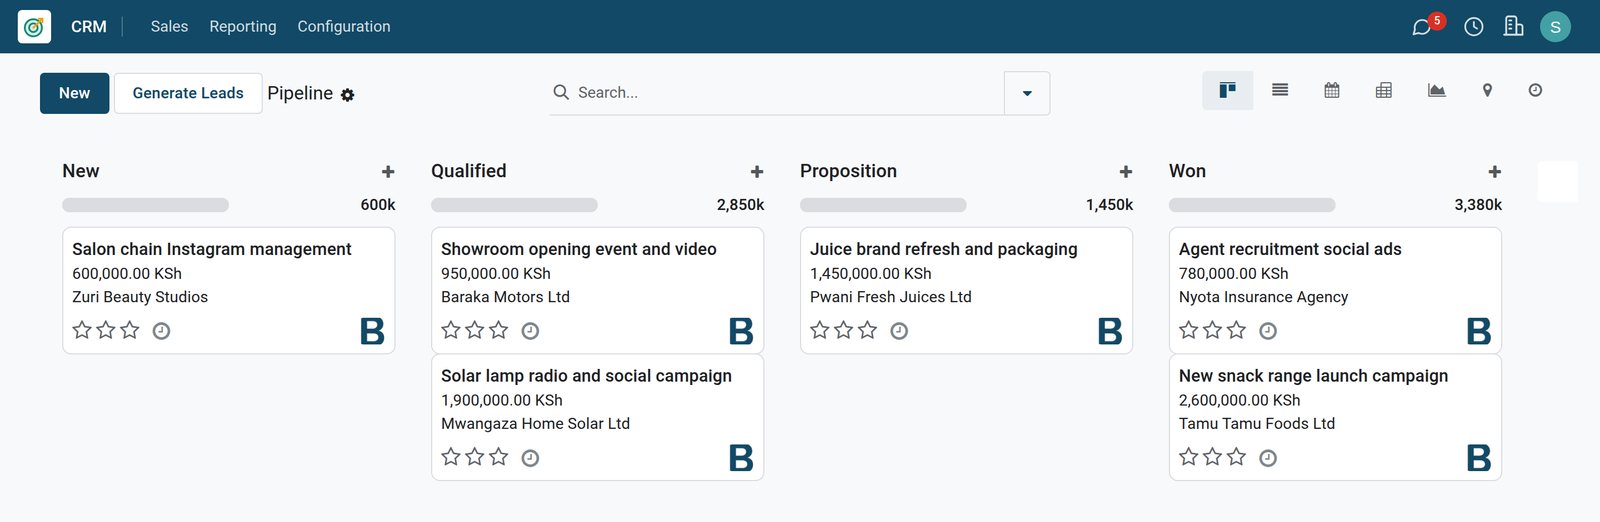Add a lead in the Proposition column

[x=1126, y=172]
